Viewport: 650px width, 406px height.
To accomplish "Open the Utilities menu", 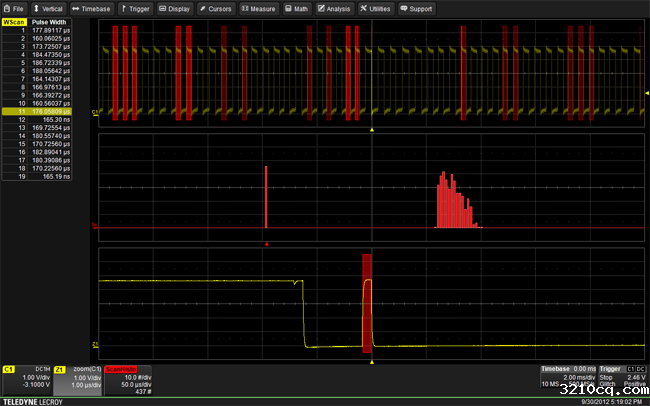I will click(x=376, y=9).
